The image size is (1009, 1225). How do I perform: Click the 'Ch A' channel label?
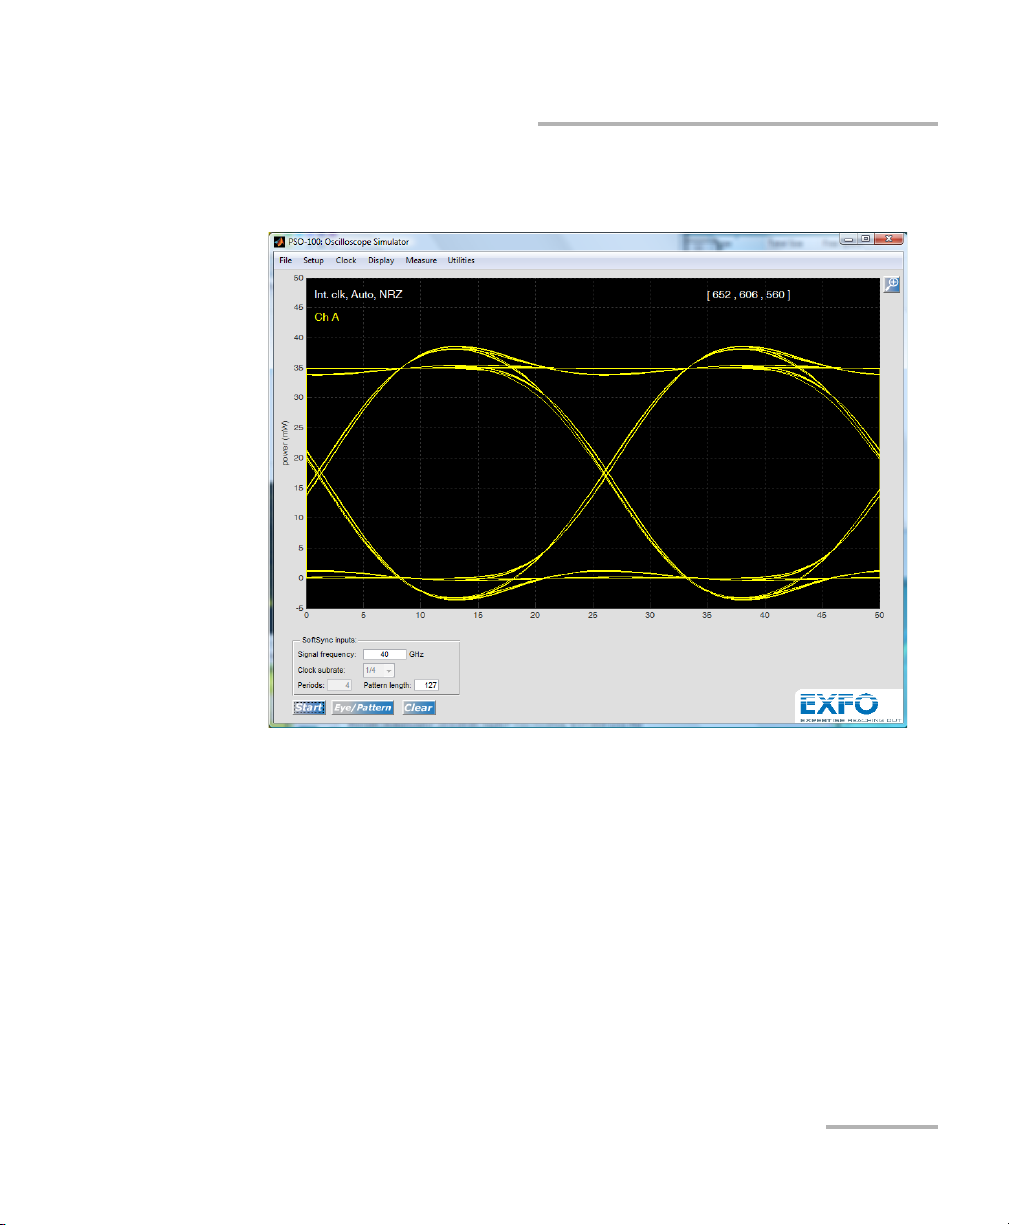(x=326, y=317)
